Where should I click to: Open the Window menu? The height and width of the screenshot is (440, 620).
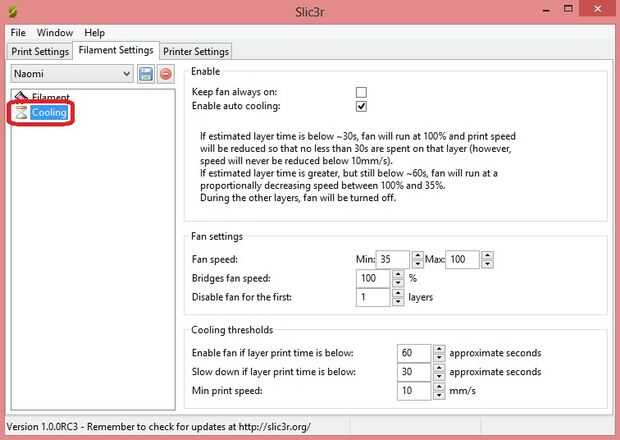pos(55,32)
